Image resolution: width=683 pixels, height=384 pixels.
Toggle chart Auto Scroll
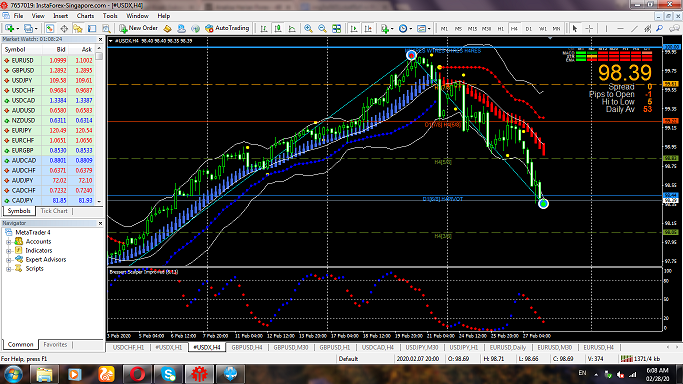pyautogui.click(x=354, y=28)
